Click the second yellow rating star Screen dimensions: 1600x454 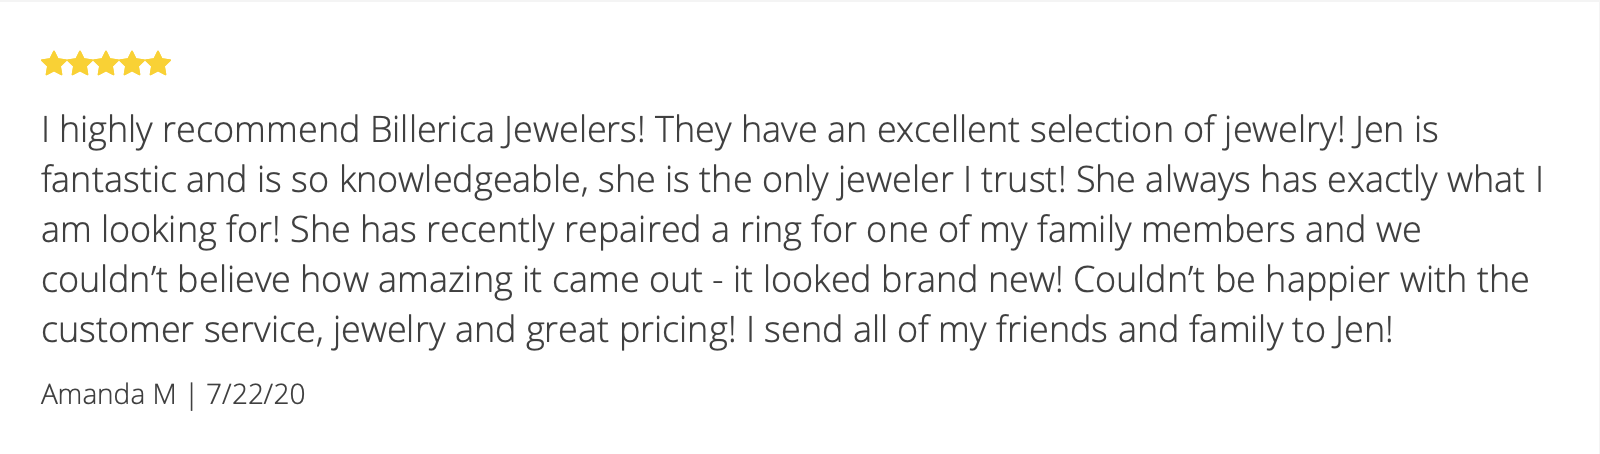80,65
